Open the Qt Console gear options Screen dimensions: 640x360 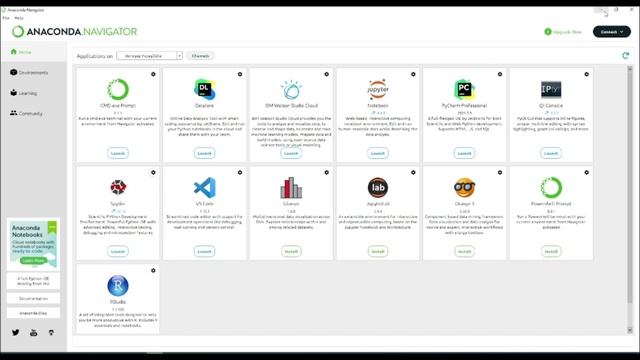(x=587, y=74)
